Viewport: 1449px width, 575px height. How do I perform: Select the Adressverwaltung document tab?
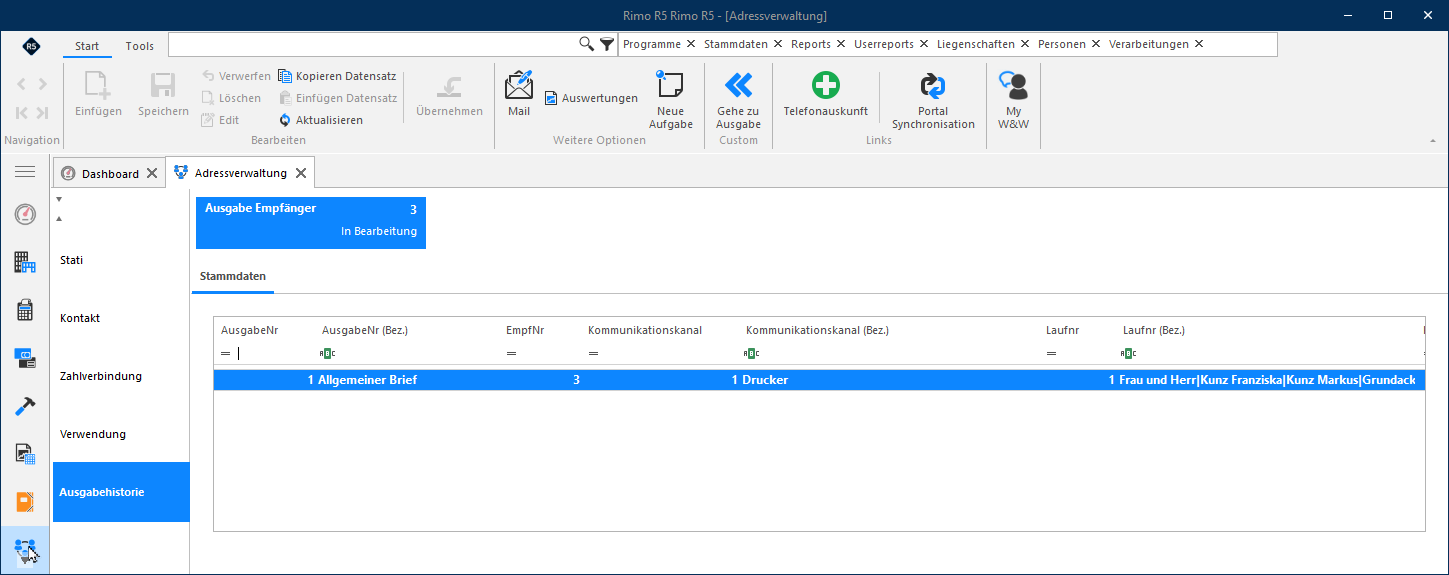pos(241,173)
